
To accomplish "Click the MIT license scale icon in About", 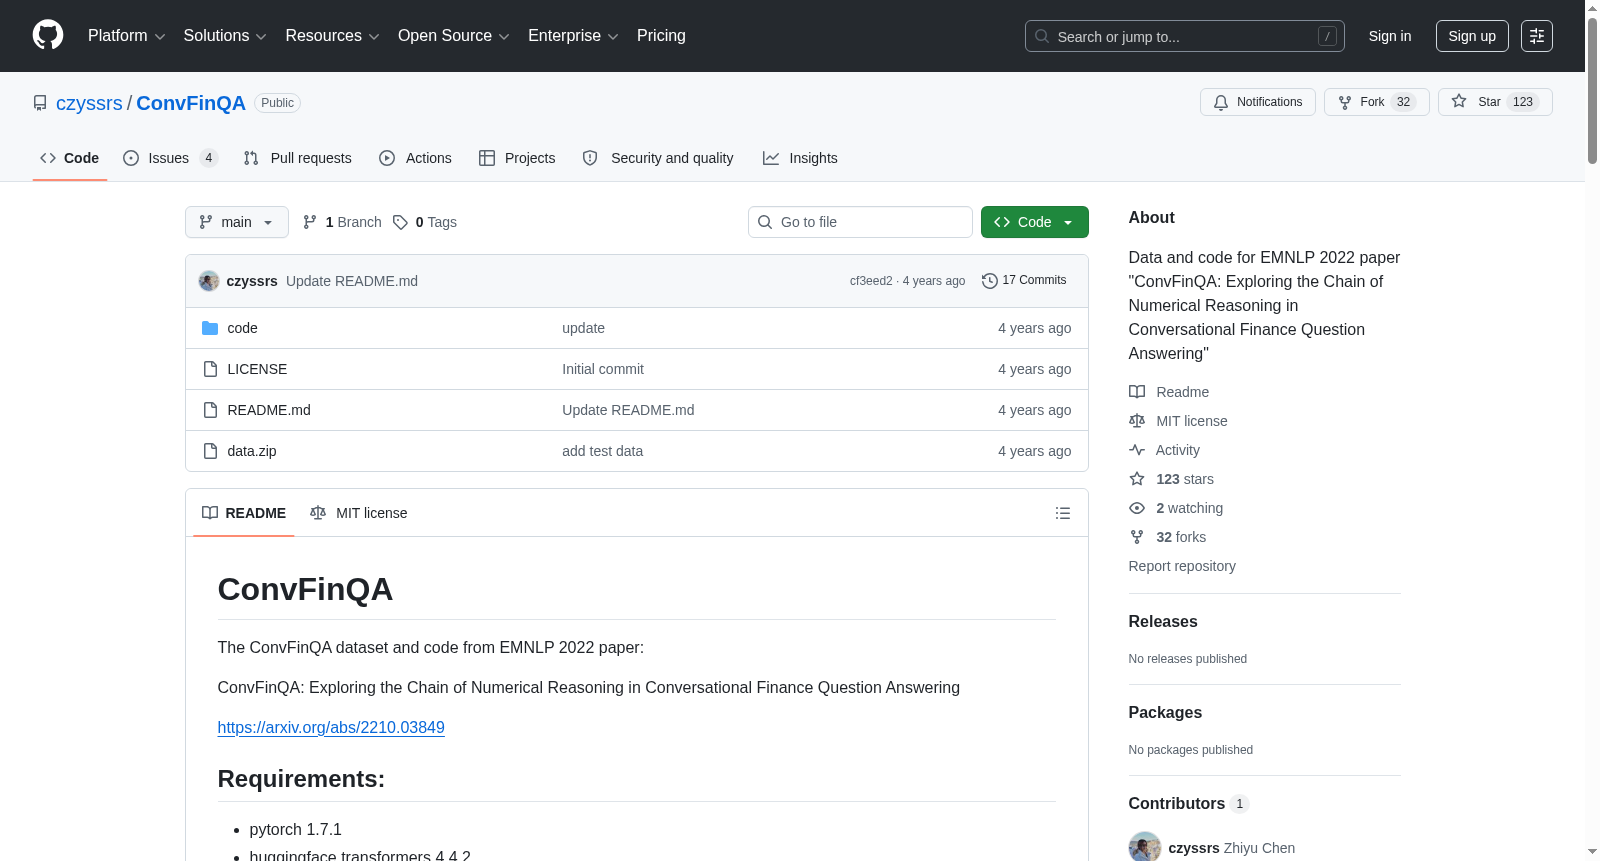I will (1137, 421).
